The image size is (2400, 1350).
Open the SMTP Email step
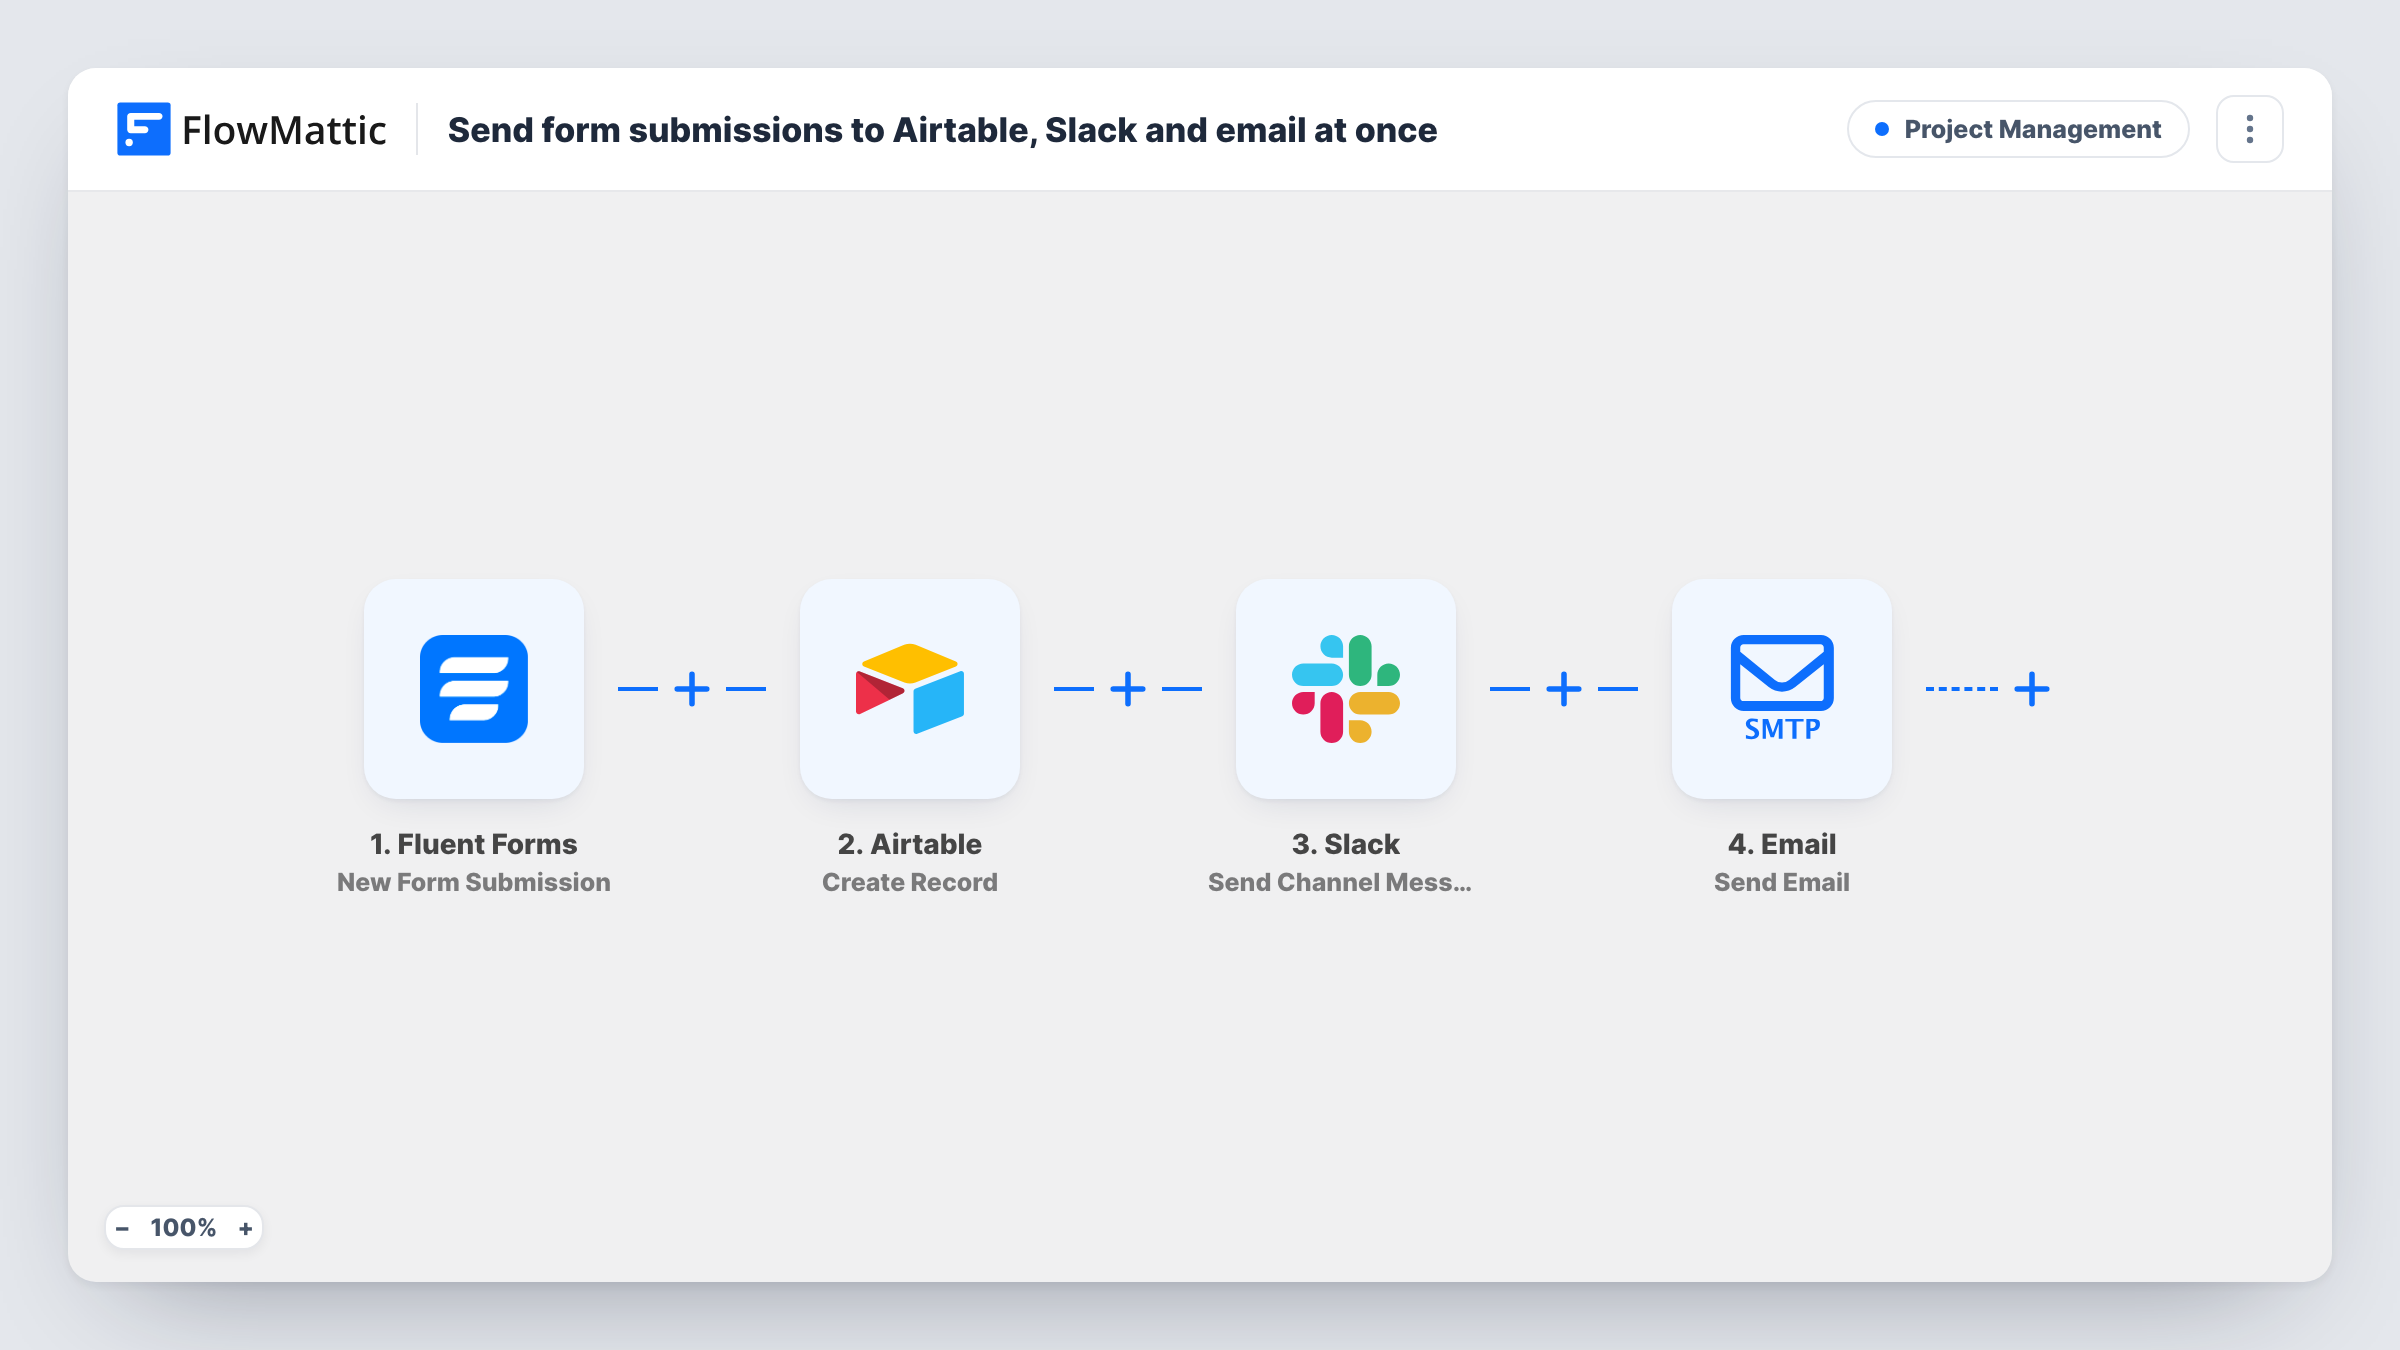[1782, 688]
